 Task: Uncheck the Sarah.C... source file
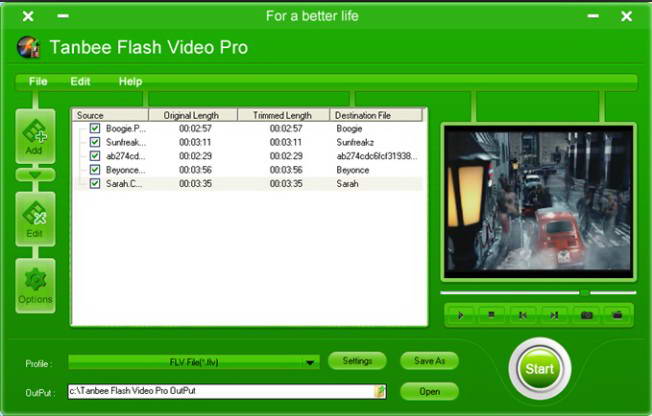pos(95,183)
